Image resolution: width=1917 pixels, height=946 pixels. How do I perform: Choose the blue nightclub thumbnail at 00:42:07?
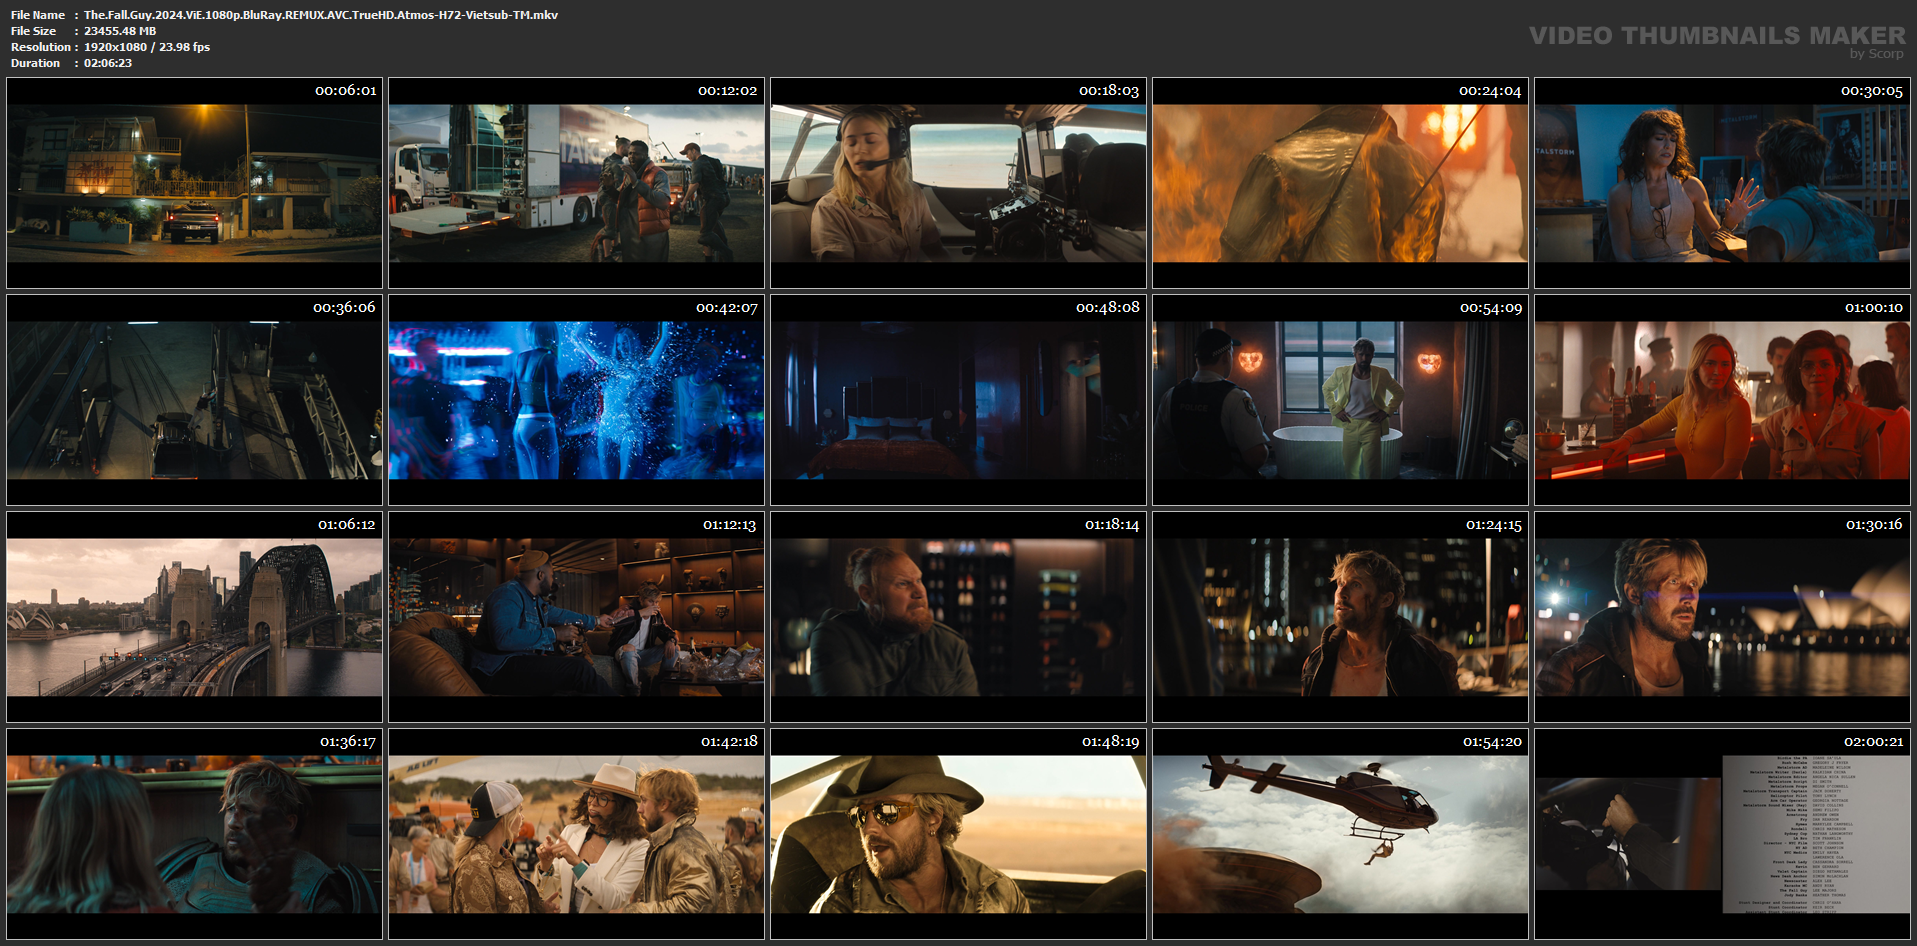tap(577, 400)
